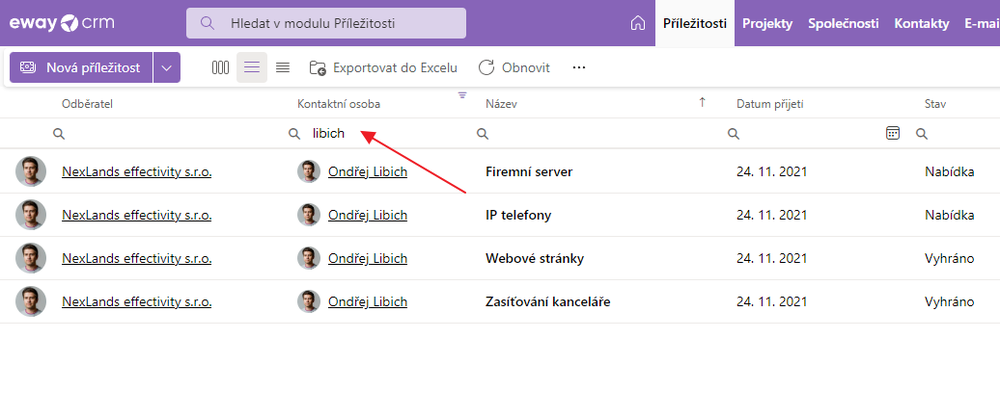Switch to the wide column view icon

(x=221, y=68)
